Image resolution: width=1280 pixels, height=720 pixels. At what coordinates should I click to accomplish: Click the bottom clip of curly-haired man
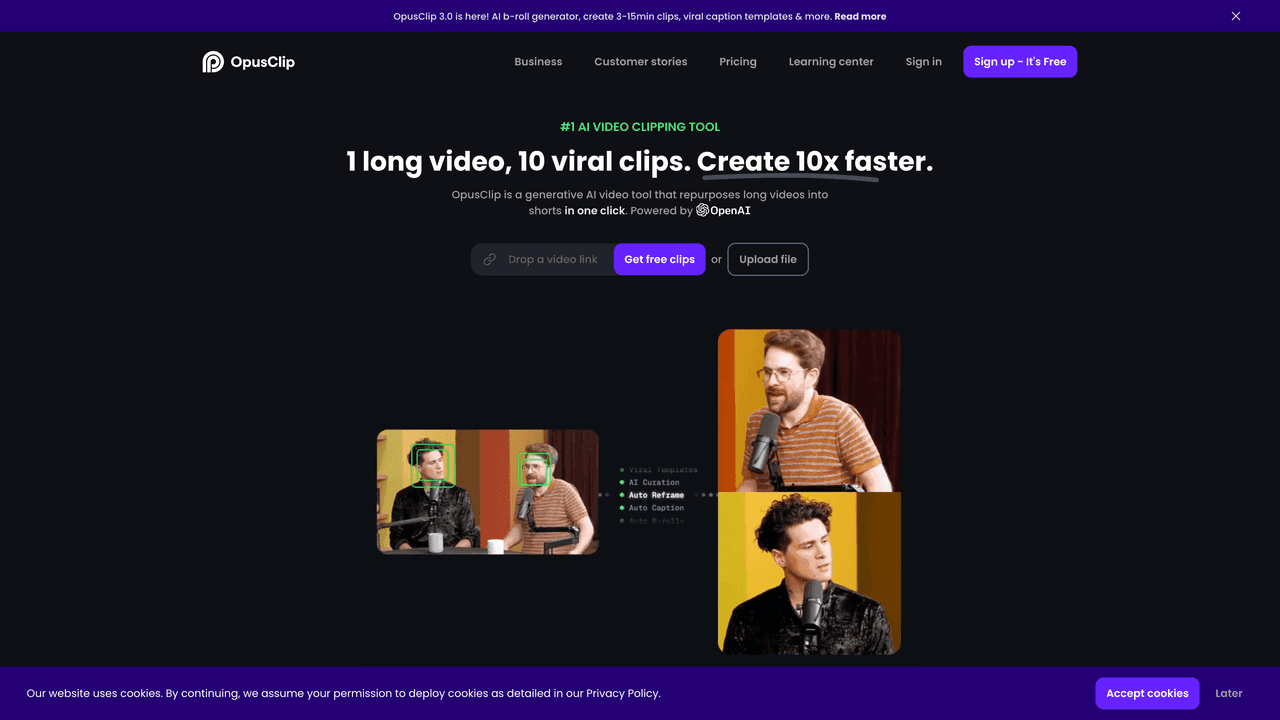pyautogui.click(x=809, y=573)
